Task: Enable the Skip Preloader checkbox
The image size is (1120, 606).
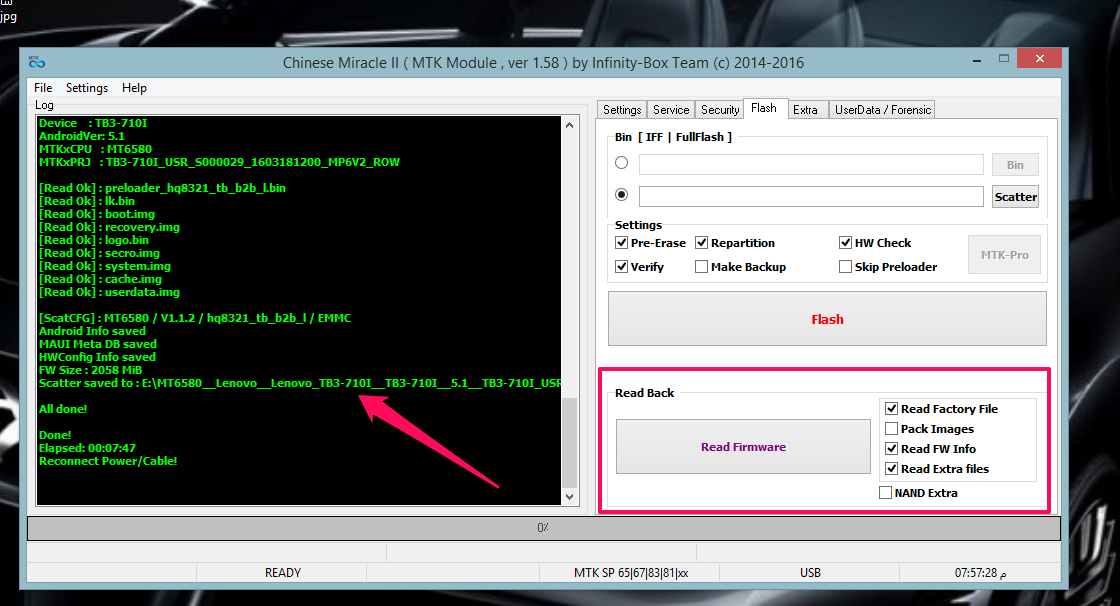Action: click(845, 267)
